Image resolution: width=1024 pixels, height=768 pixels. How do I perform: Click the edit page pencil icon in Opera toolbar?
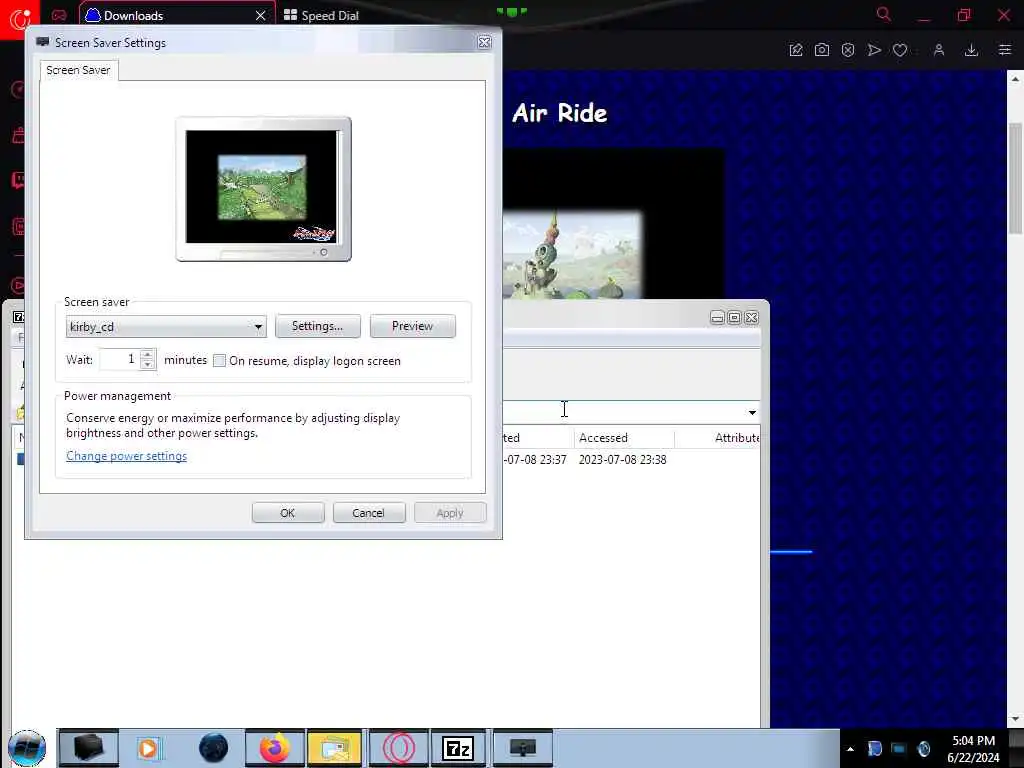(795, 50)
